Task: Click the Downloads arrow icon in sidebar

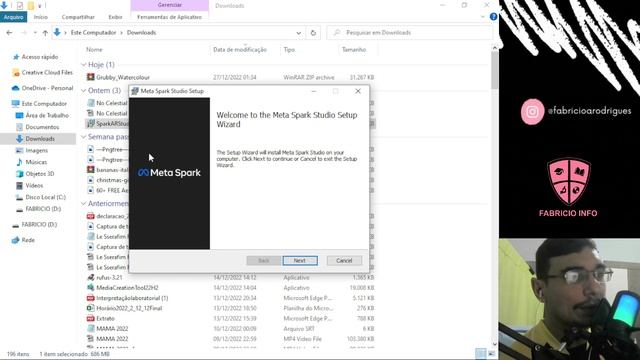Action: point(19,139)
